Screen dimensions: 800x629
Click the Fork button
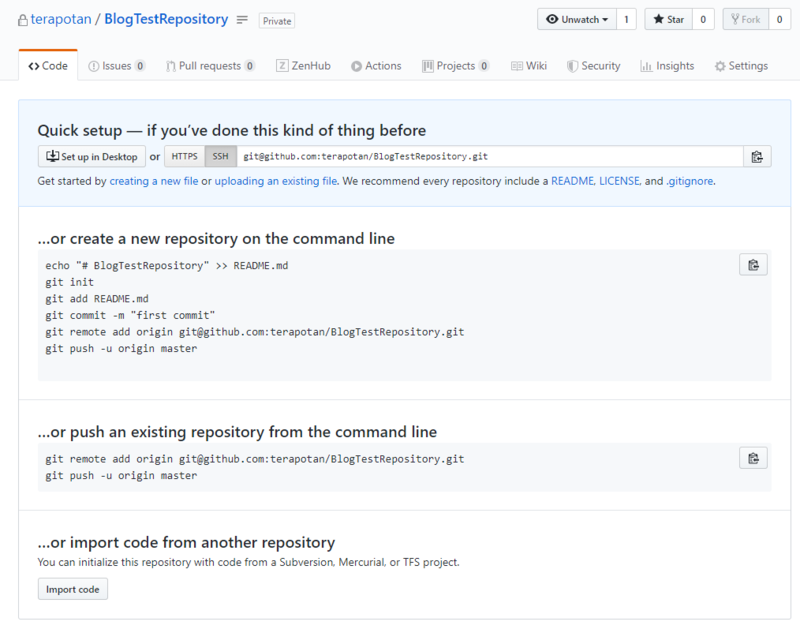pyautogui.click(x=744, y=19)
